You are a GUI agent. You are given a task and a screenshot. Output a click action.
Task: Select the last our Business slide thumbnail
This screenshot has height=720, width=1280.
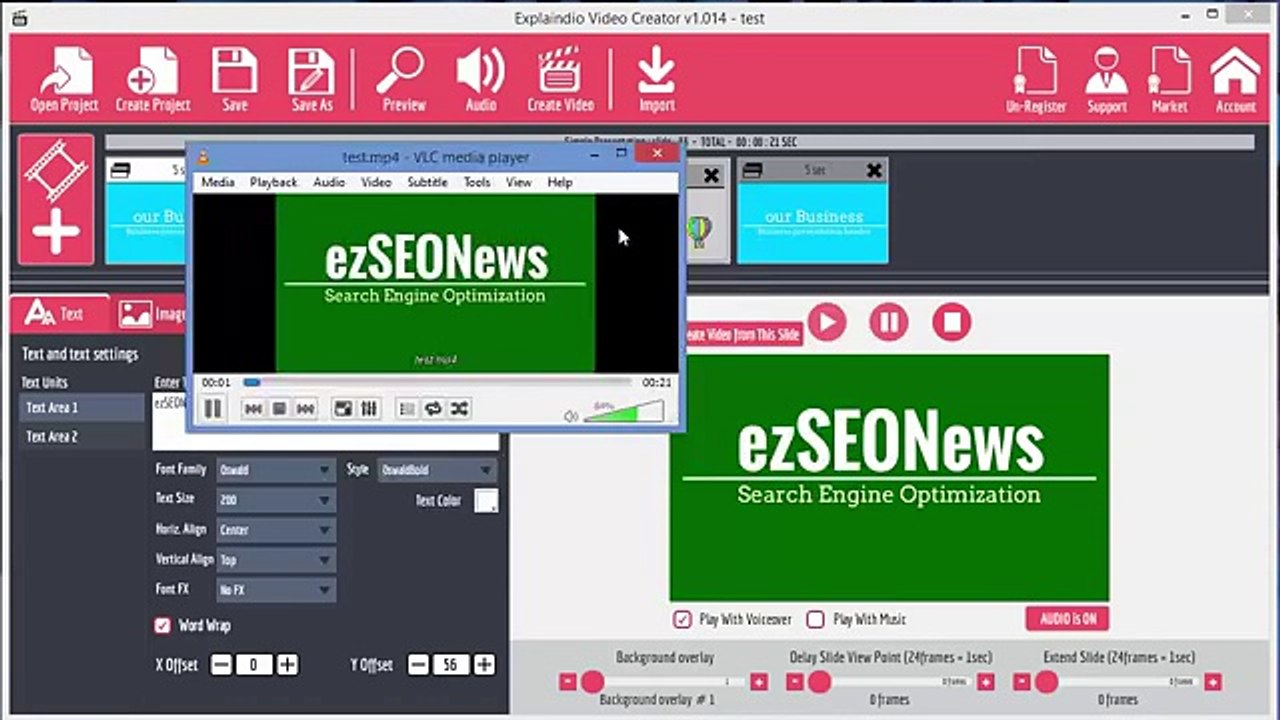[x=812, y=223]
